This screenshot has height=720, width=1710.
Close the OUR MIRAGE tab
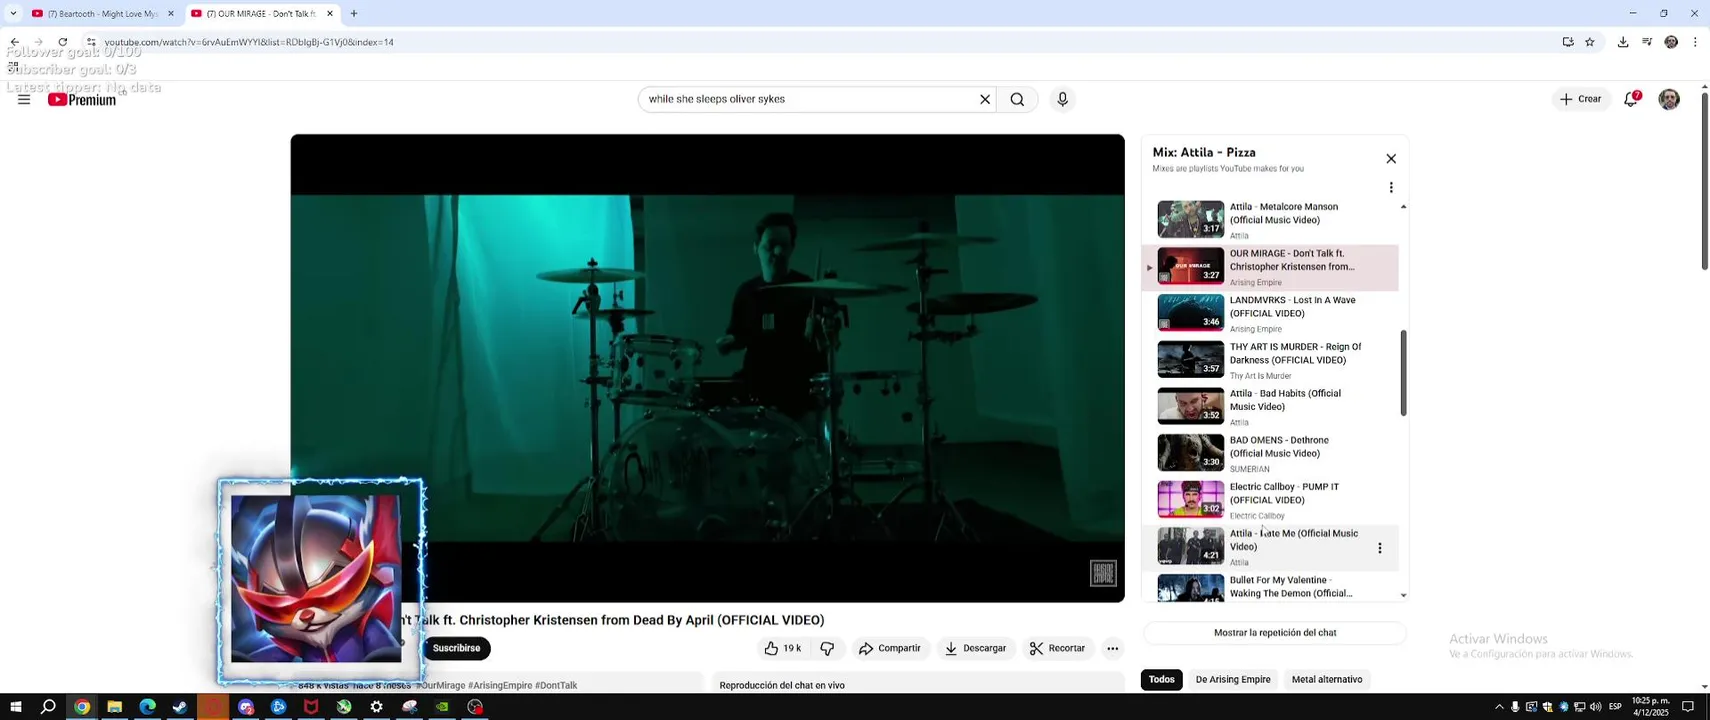[330, 14]
